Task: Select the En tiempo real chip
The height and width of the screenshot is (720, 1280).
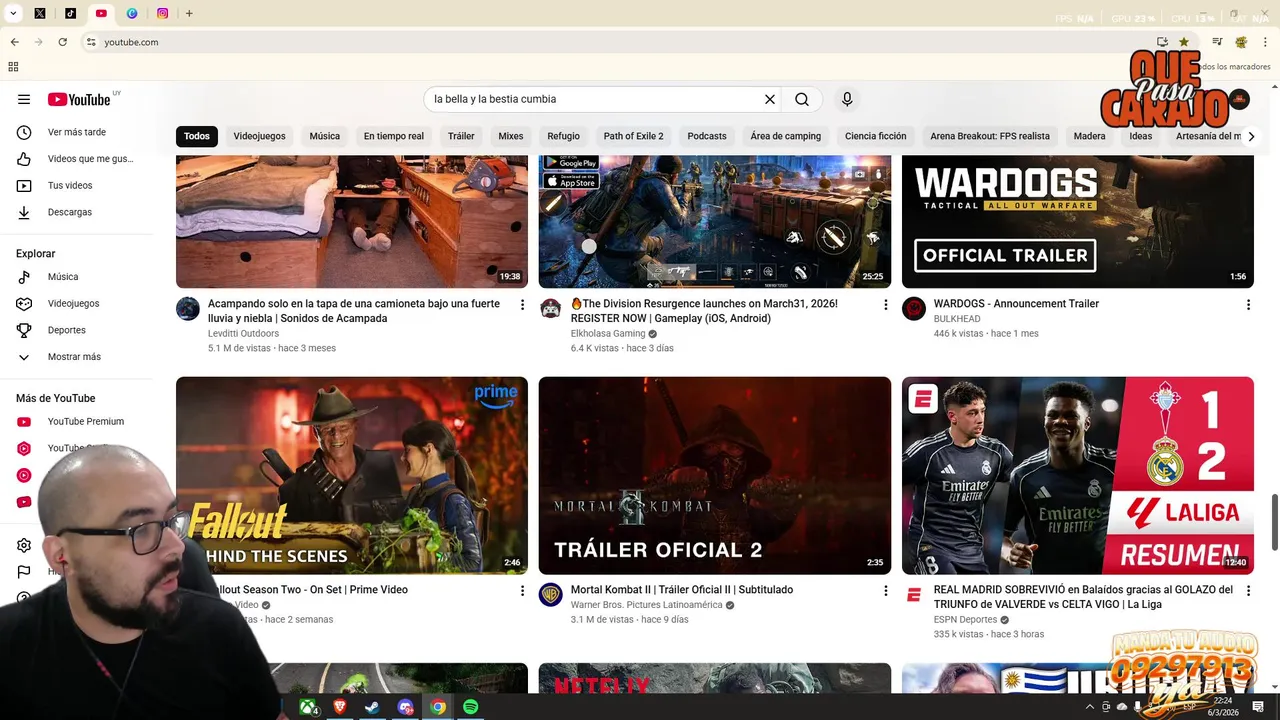Action: tap(393, 136)
